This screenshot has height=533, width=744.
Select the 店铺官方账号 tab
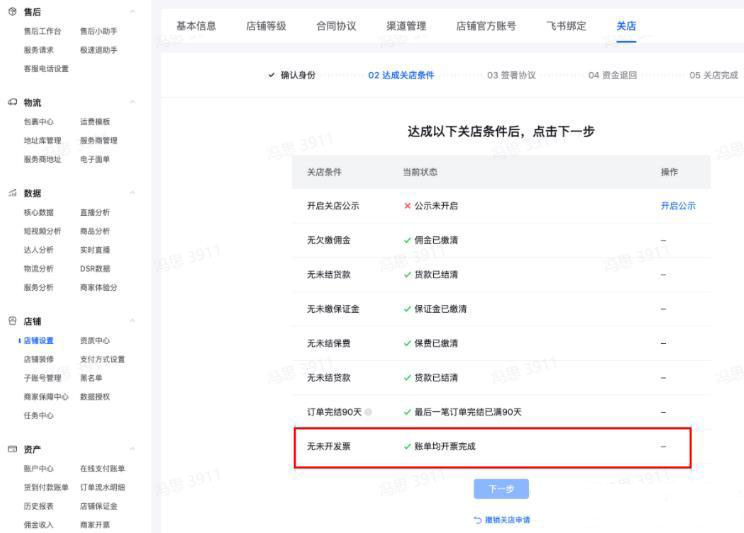point(486,26)
